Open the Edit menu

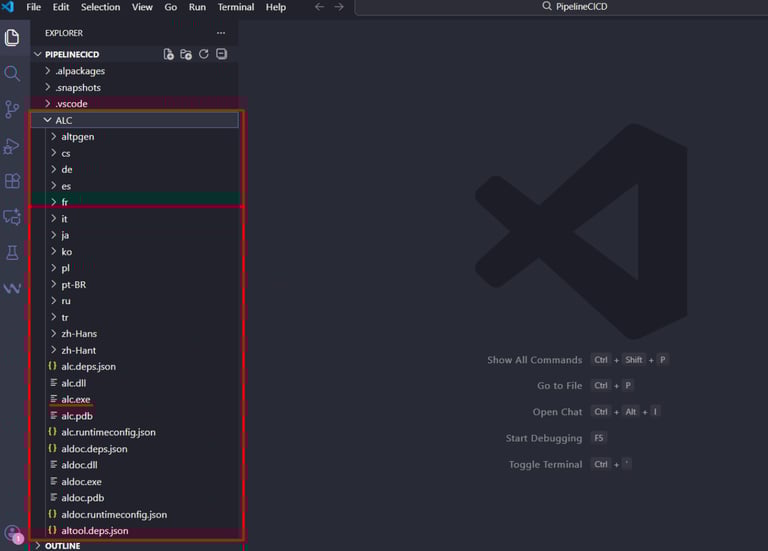click(x=61, y=7)
